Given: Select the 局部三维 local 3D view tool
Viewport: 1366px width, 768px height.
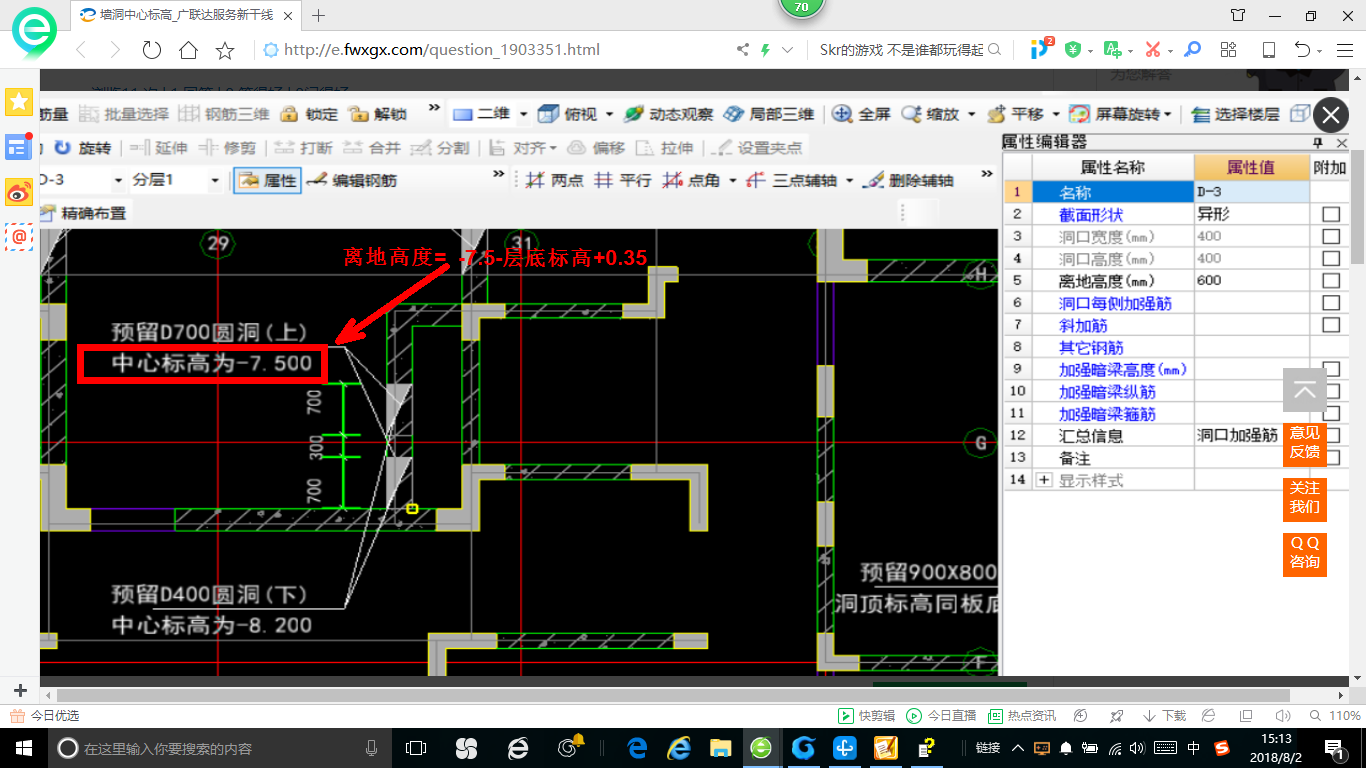Looking at the screenshot, I should click(x=769, y=114).
